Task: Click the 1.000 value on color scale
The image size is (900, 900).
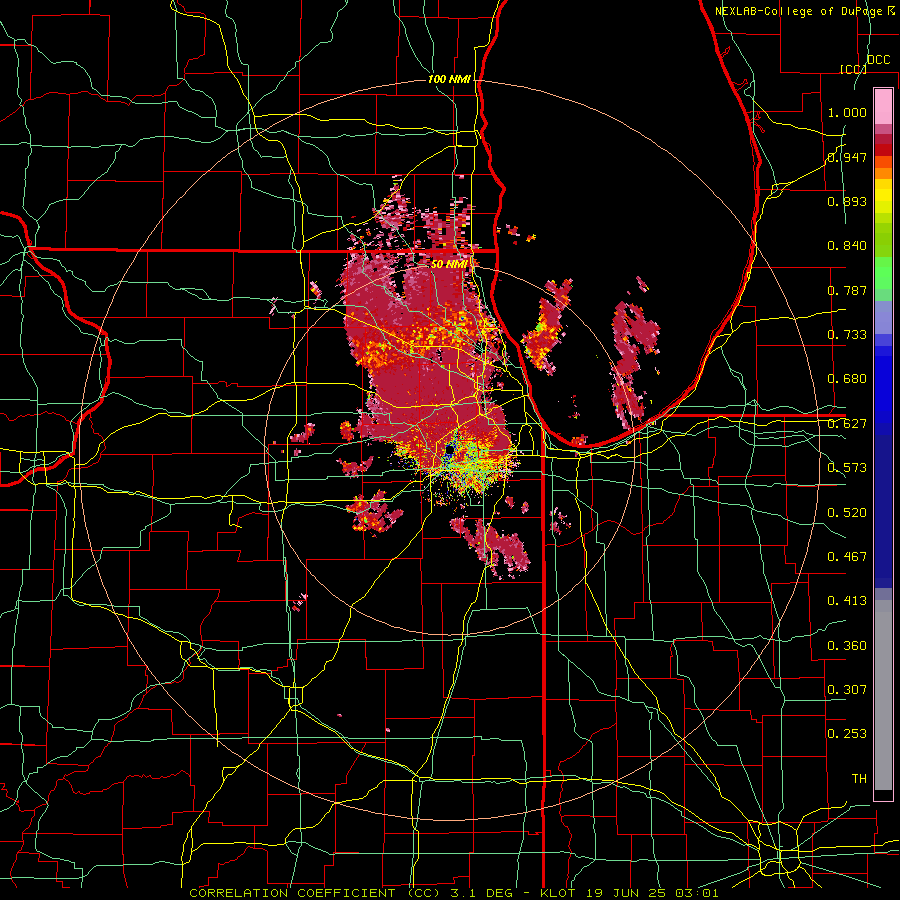Action: click(847, 112)
